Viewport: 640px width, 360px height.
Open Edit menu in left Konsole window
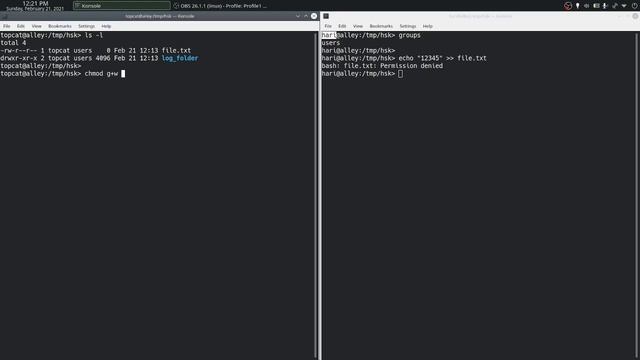[21, 26]
